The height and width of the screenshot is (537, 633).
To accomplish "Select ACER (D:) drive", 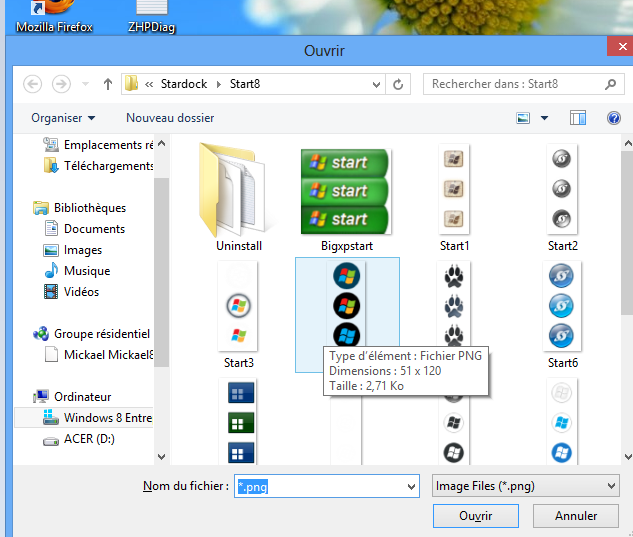I will (x=79, y=439).
